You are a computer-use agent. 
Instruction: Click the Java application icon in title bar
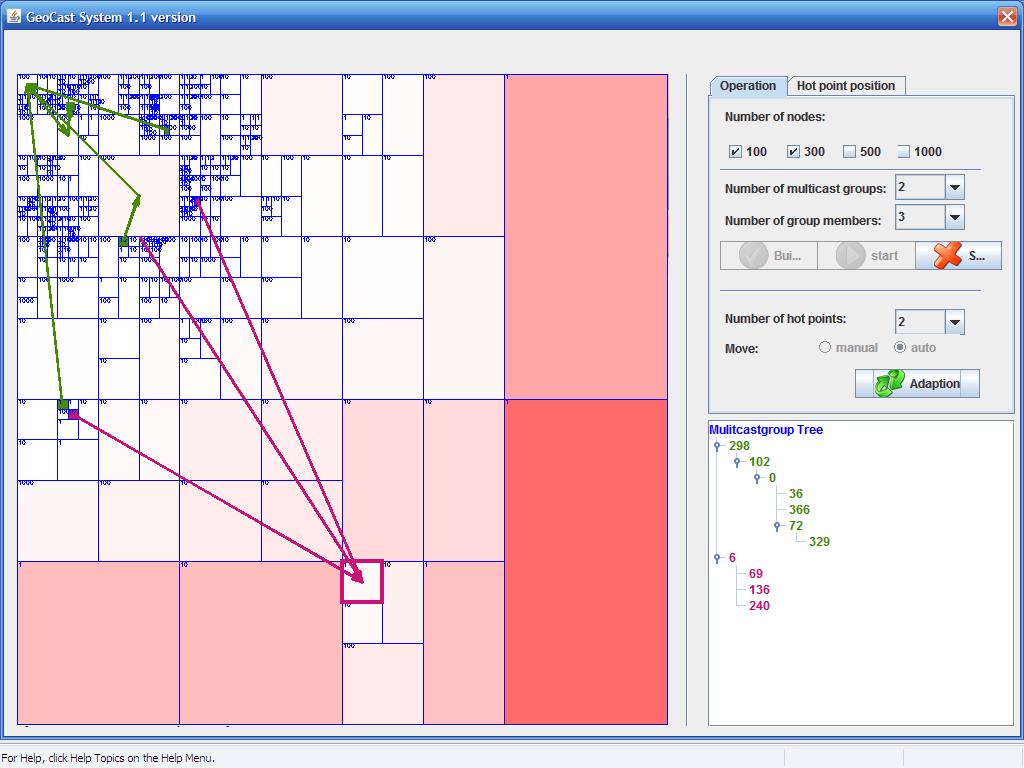[14, 17]
